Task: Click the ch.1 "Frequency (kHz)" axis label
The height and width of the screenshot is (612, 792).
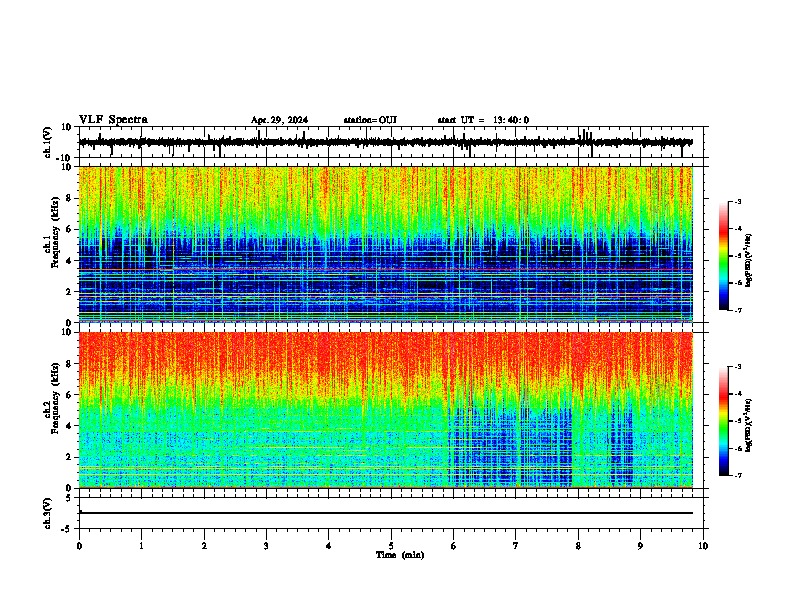Action: coord(54,232)
